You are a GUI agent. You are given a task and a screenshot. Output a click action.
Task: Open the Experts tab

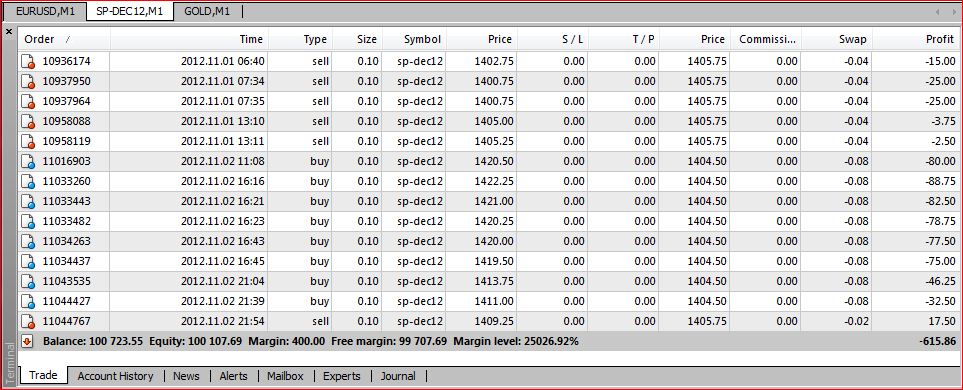tap(341, 376)
